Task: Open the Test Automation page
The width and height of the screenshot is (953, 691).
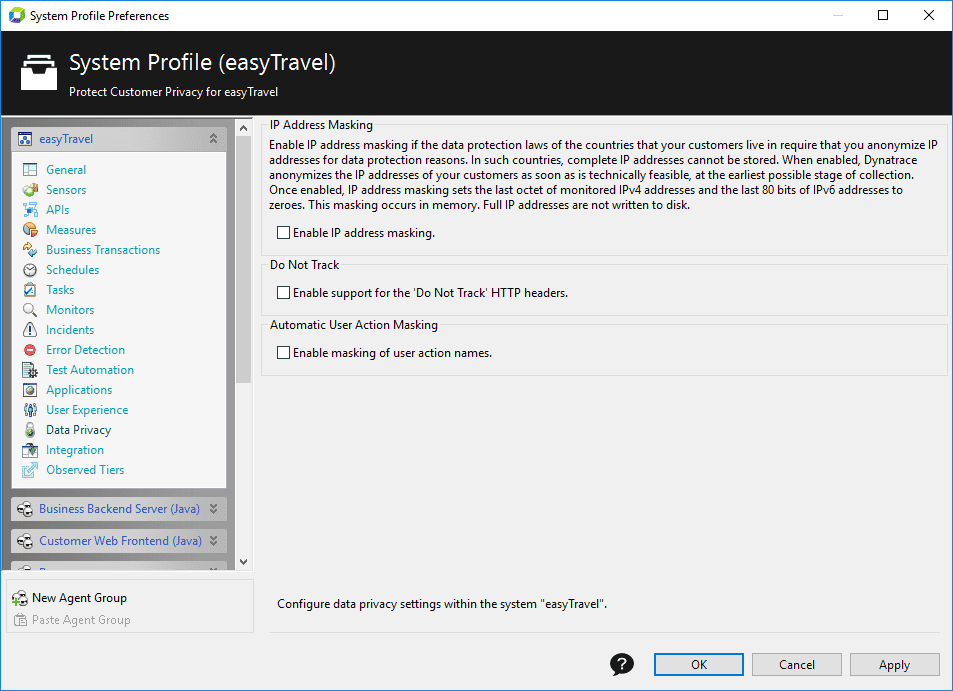Action: coord(90,370)
